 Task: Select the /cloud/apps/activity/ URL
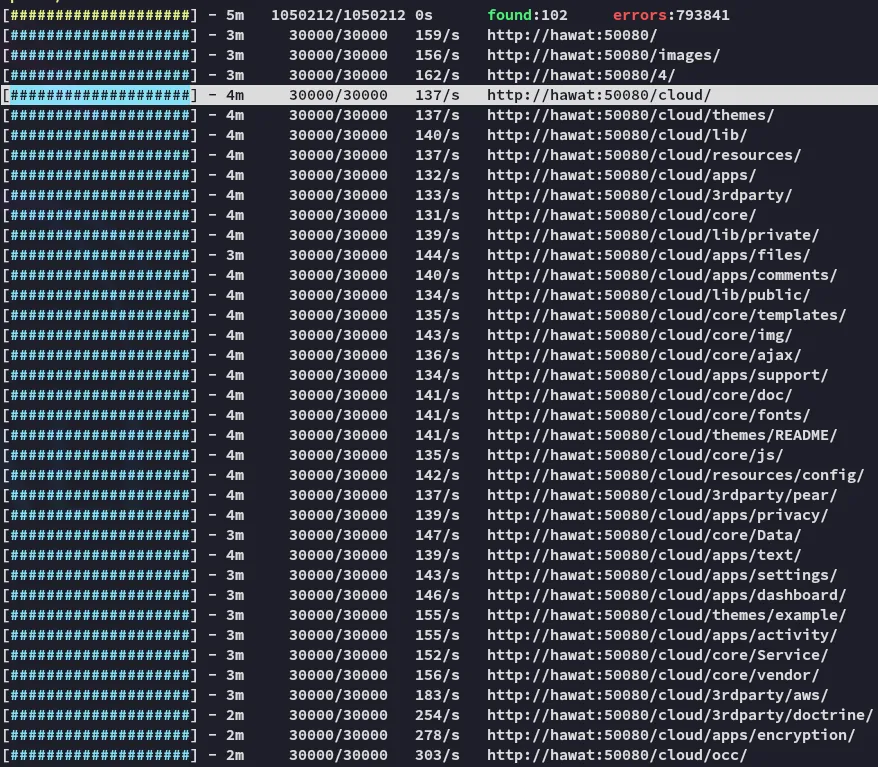click(662, 635)
